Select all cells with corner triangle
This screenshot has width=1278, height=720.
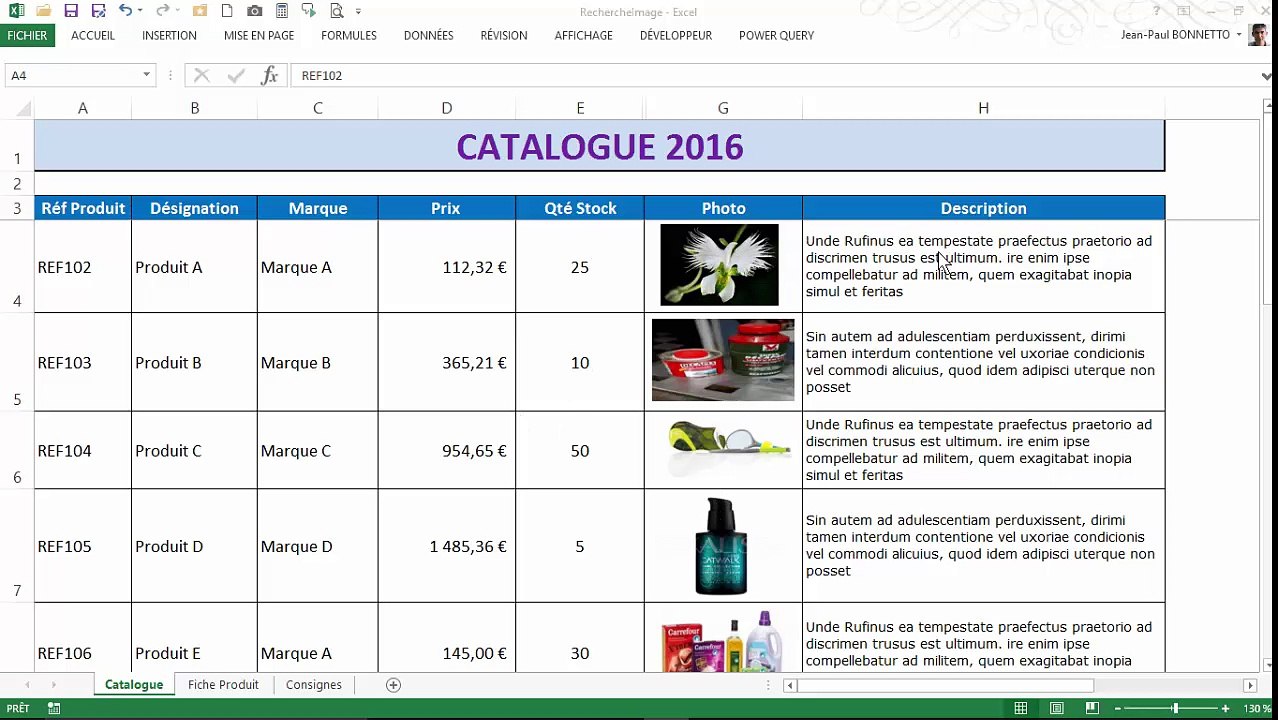tap(22, 108)
